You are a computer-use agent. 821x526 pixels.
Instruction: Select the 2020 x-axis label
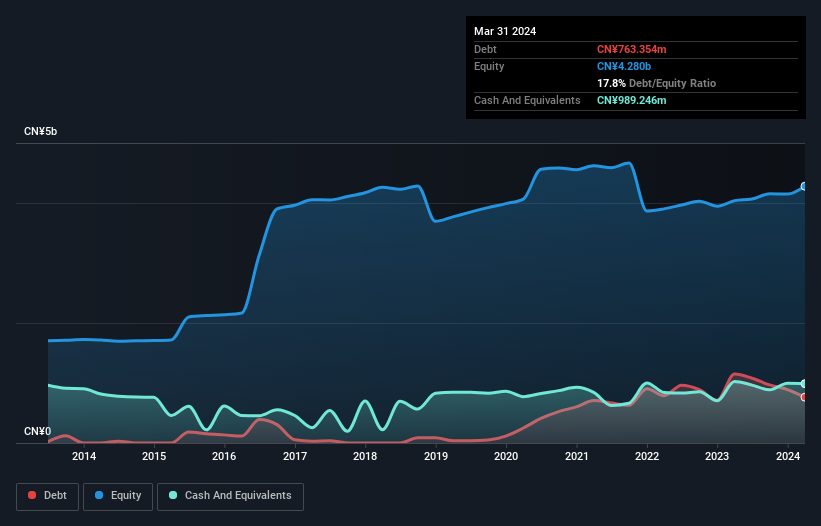pos(506,457)
